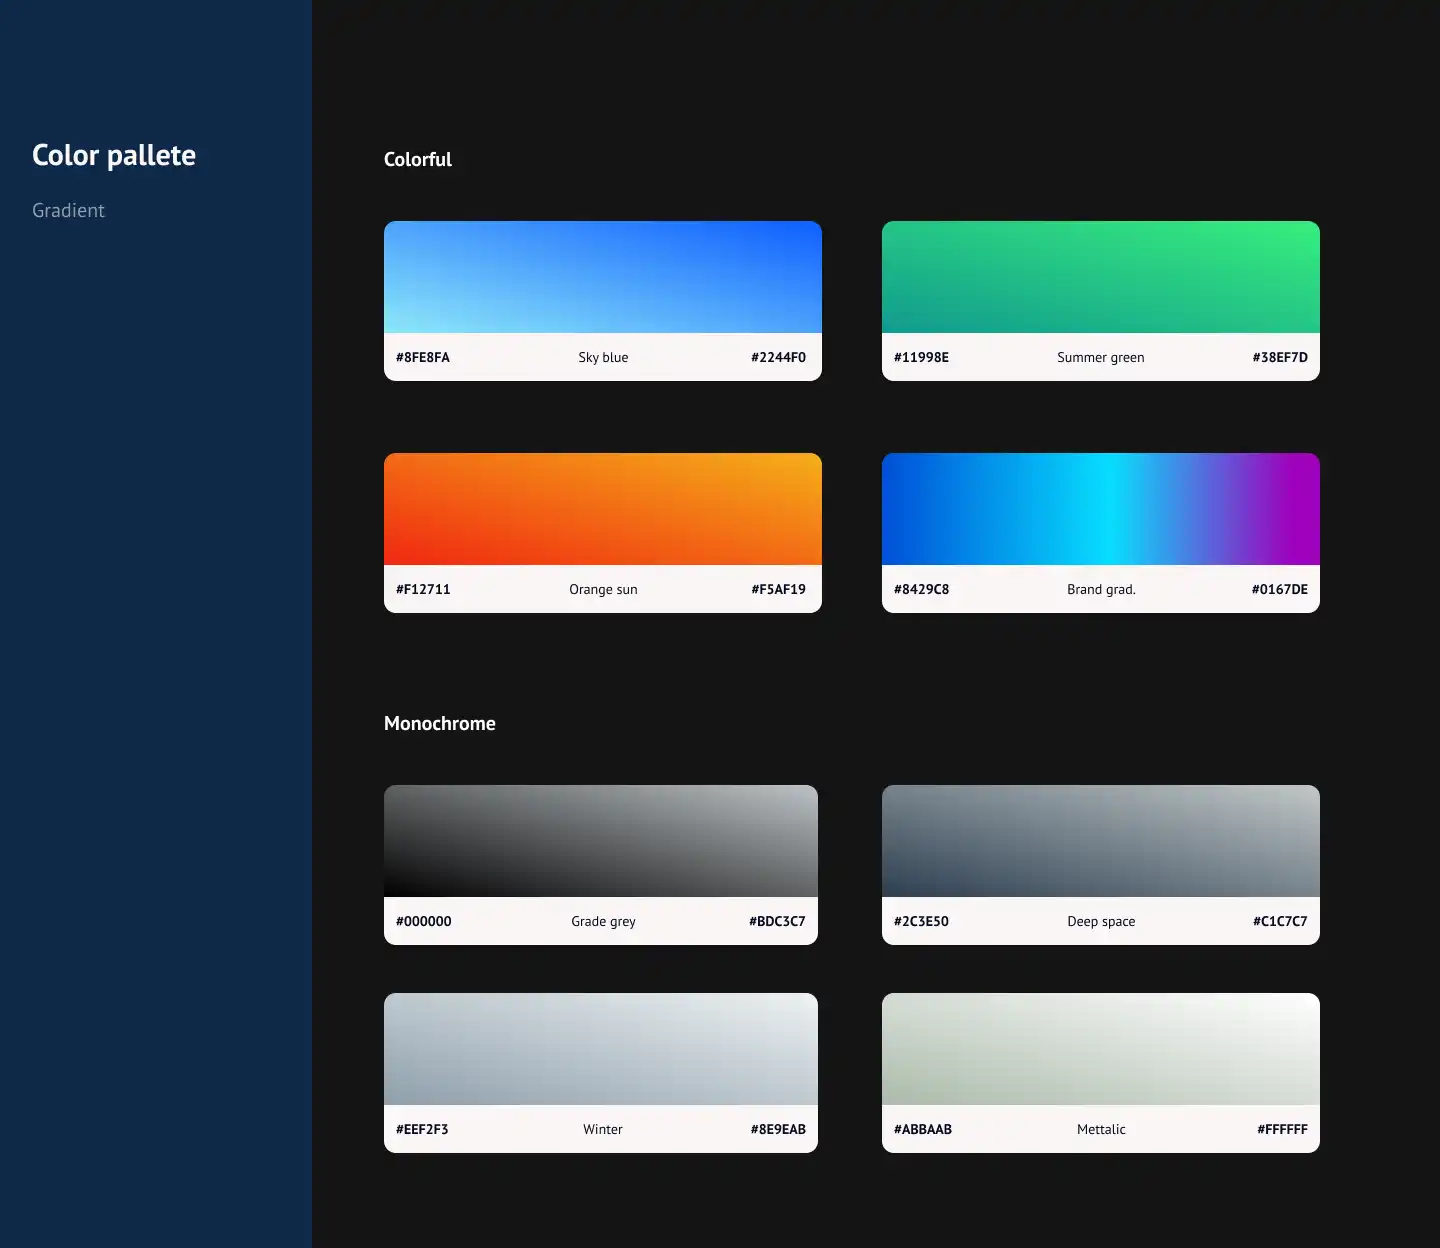This screenshot has height=1248, width=1440.
Task: Click the #ABBAAB hex code
Action: (923, 1129)
